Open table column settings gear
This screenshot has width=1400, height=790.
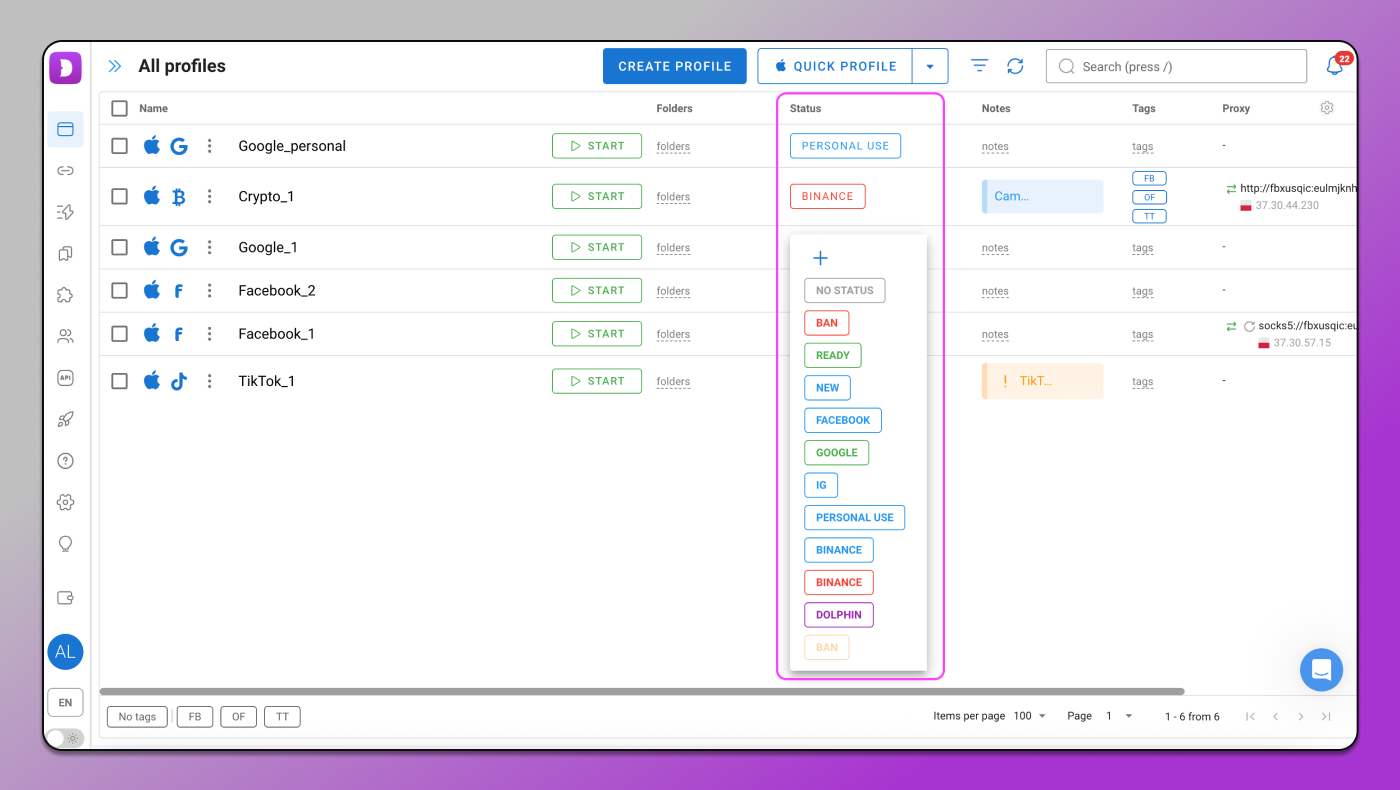point(1327,108)
